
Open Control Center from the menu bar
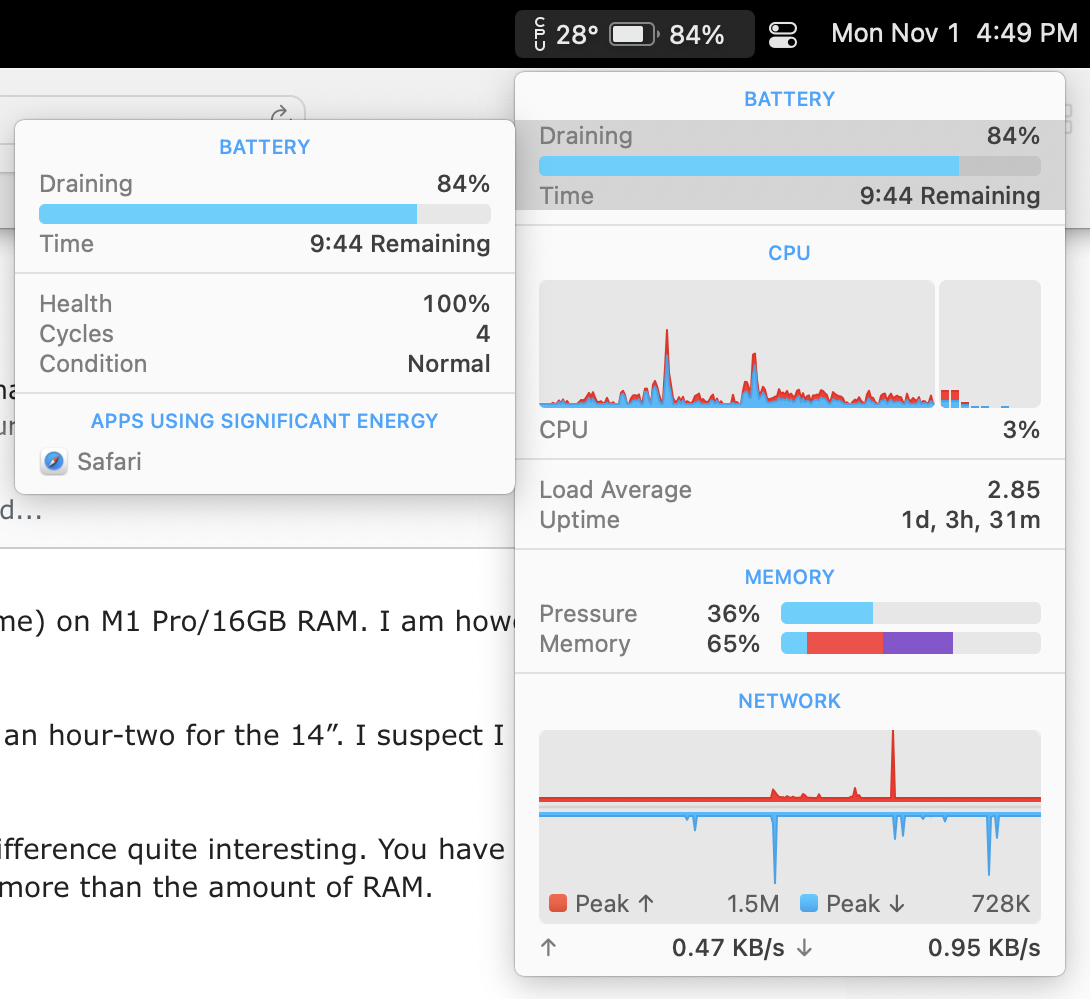click(x=783, y=35)
